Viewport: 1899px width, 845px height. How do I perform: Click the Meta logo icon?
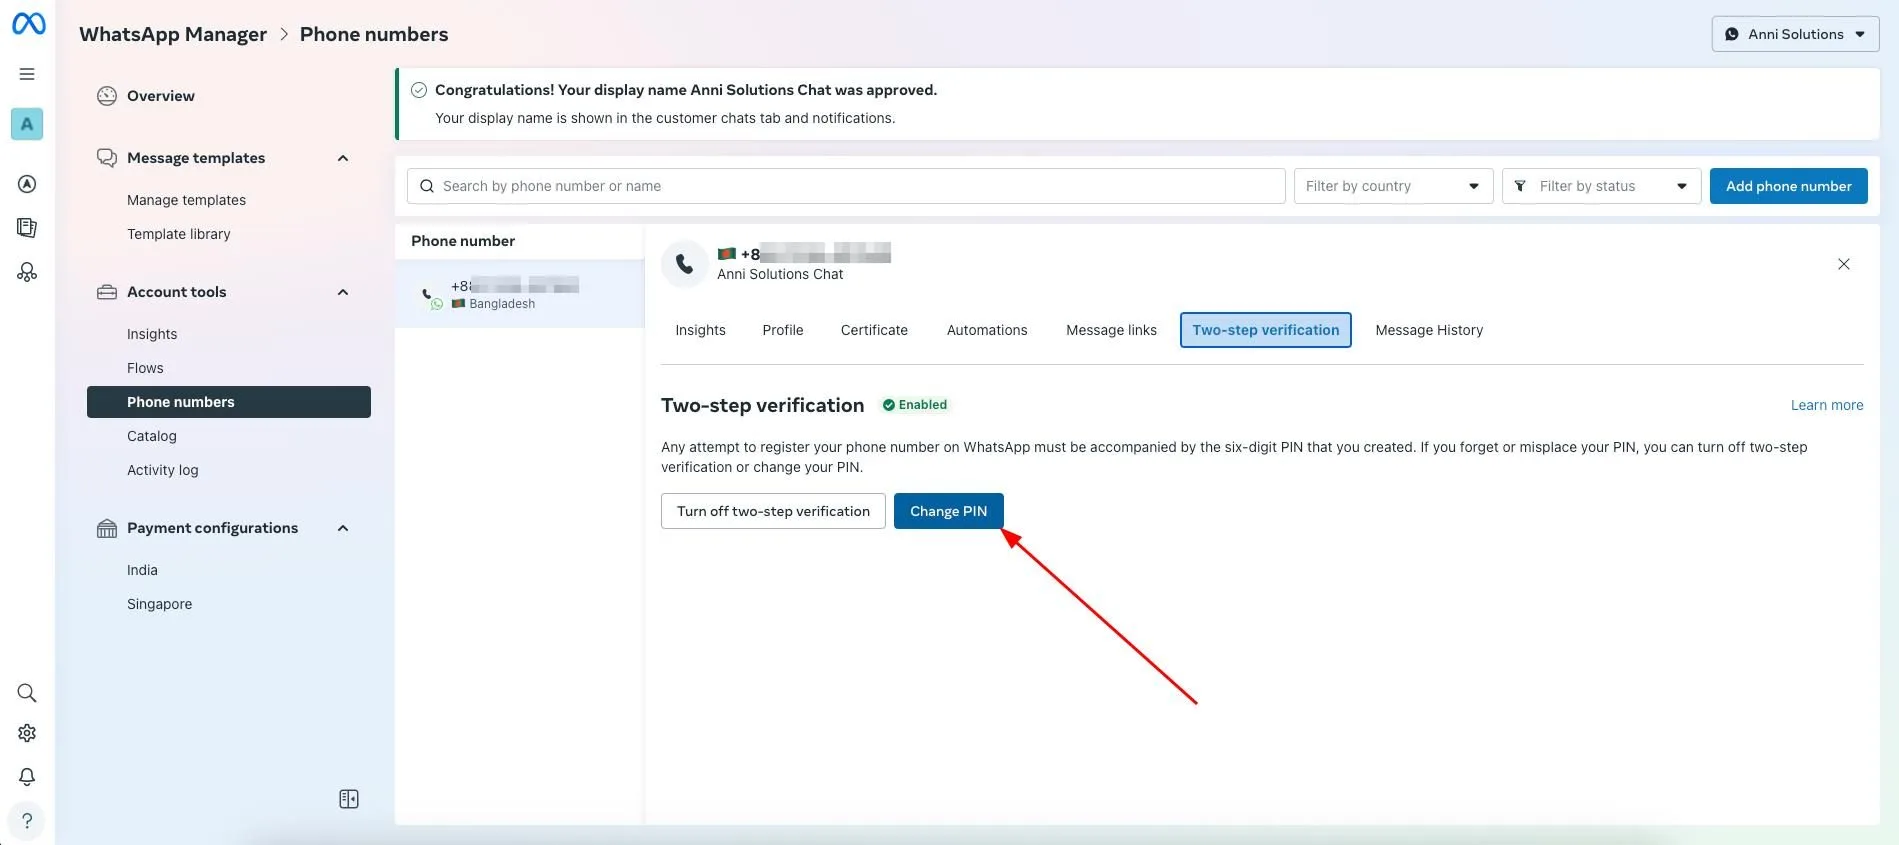pos(28,23)
